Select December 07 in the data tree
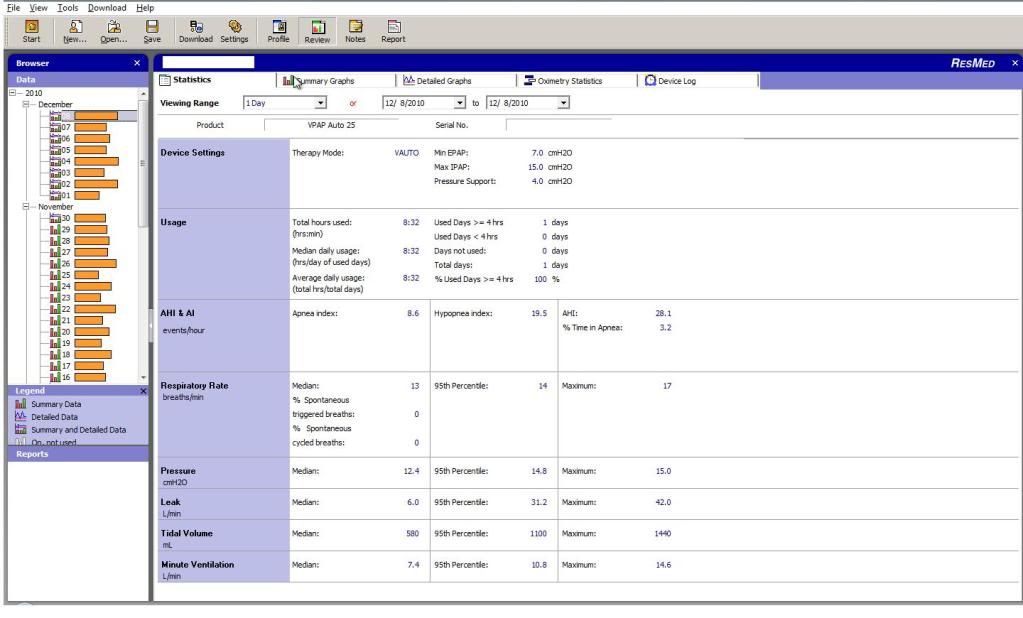Screen dimensions: 1023x618 tap(78, 127)
